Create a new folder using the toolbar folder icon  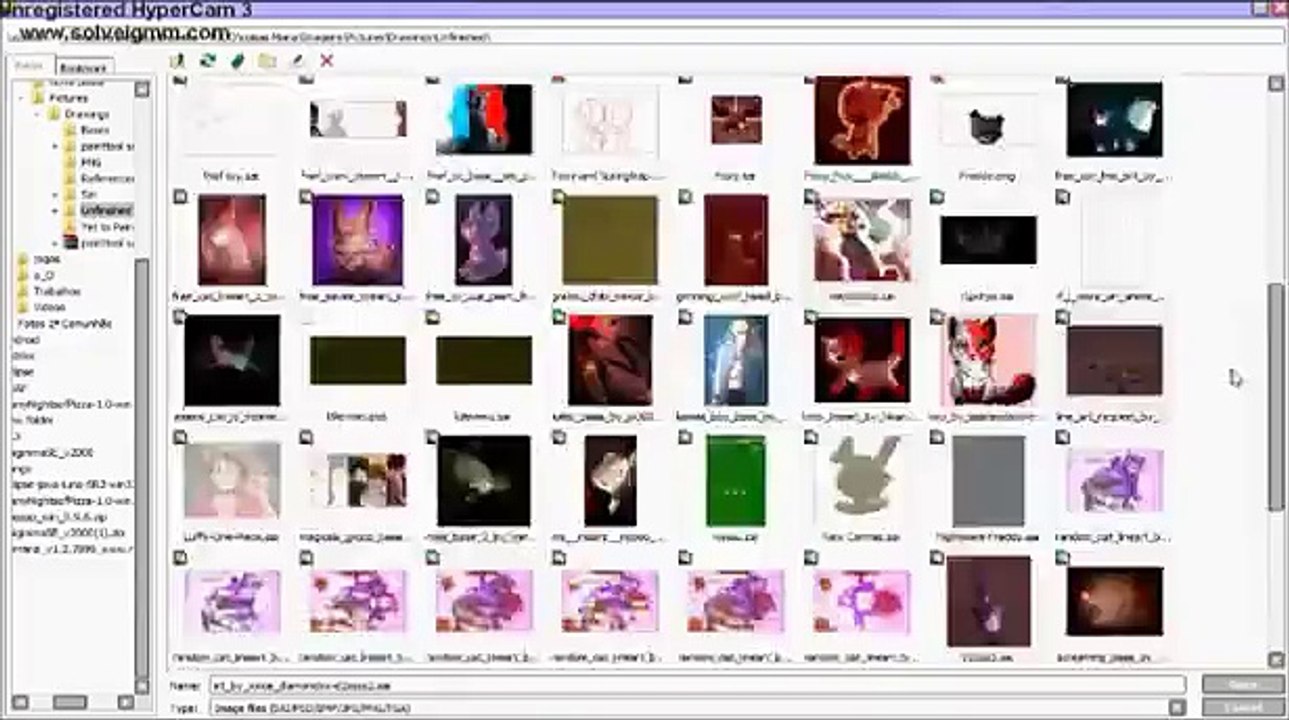tap(267, 61)
